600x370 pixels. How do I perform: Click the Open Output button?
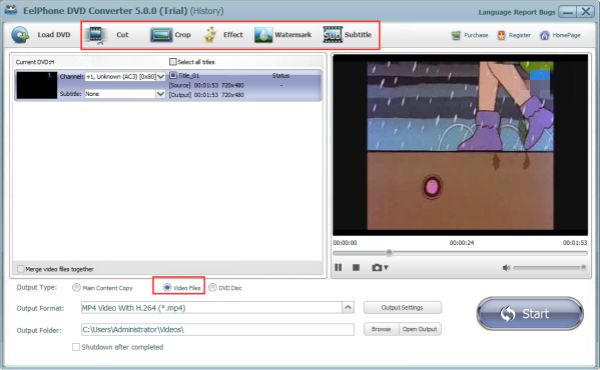[x=420, y=329]
